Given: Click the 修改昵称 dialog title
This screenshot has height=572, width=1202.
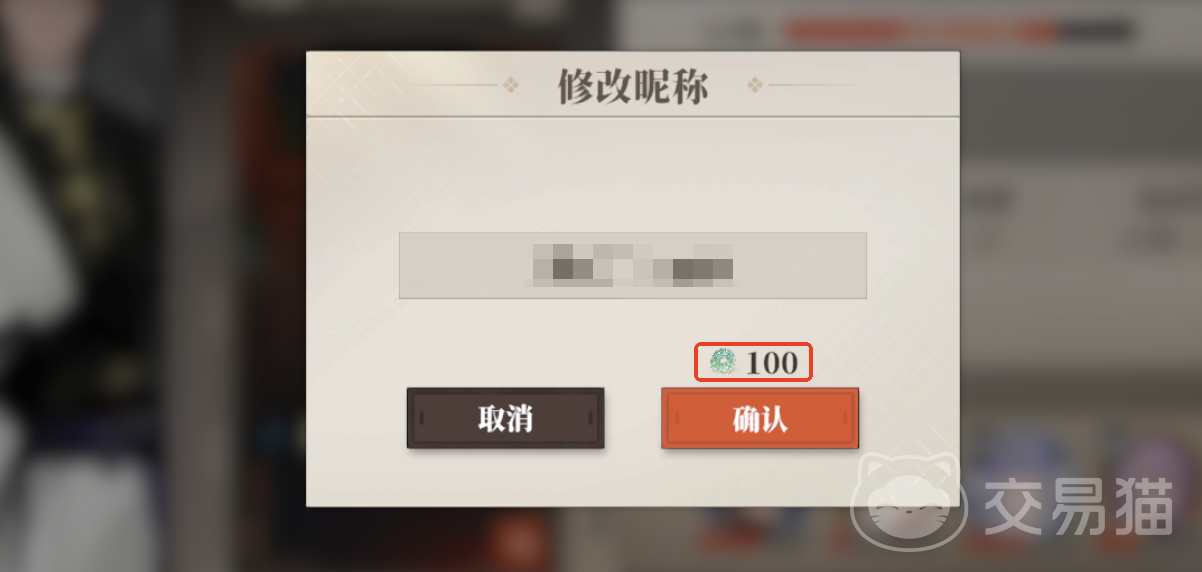Looking at the screenshot, I should (x=633, y=87).
